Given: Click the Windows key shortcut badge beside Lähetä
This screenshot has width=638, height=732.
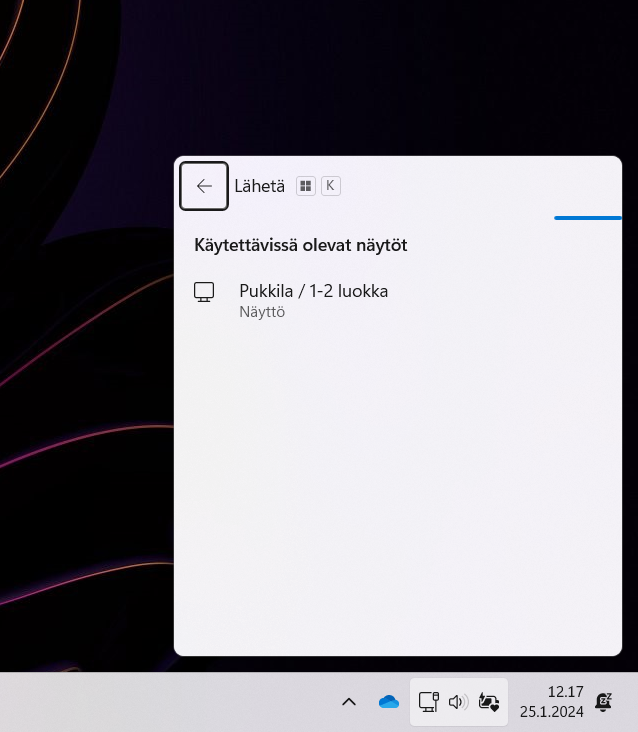Looking at the screenshot, I should click(x=306, y=186).
